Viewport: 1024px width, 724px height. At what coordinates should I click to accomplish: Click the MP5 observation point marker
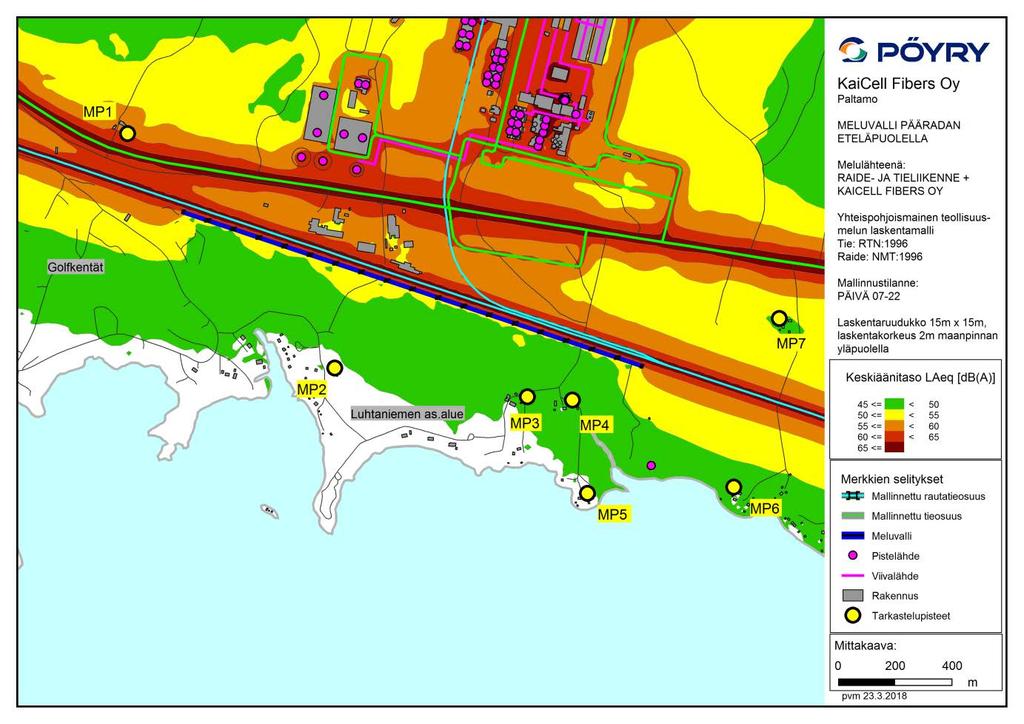(x=588, y=493)
